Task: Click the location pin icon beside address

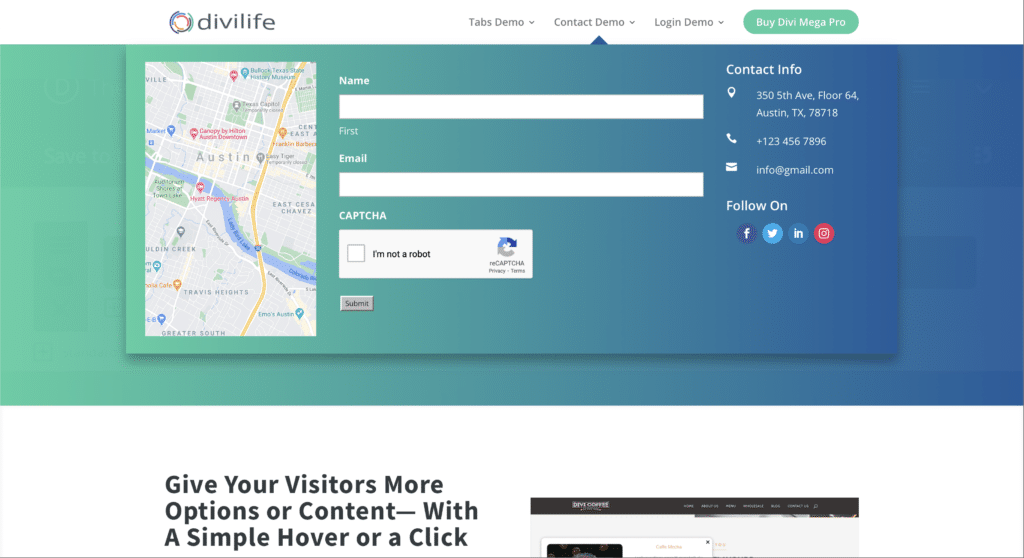Action: click(731, 93)
